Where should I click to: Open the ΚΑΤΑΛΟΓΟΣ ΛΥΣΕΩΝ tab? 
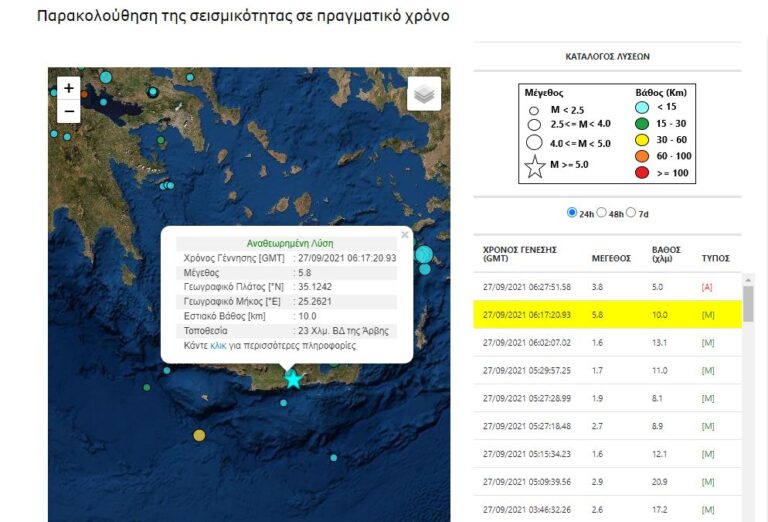607,57
